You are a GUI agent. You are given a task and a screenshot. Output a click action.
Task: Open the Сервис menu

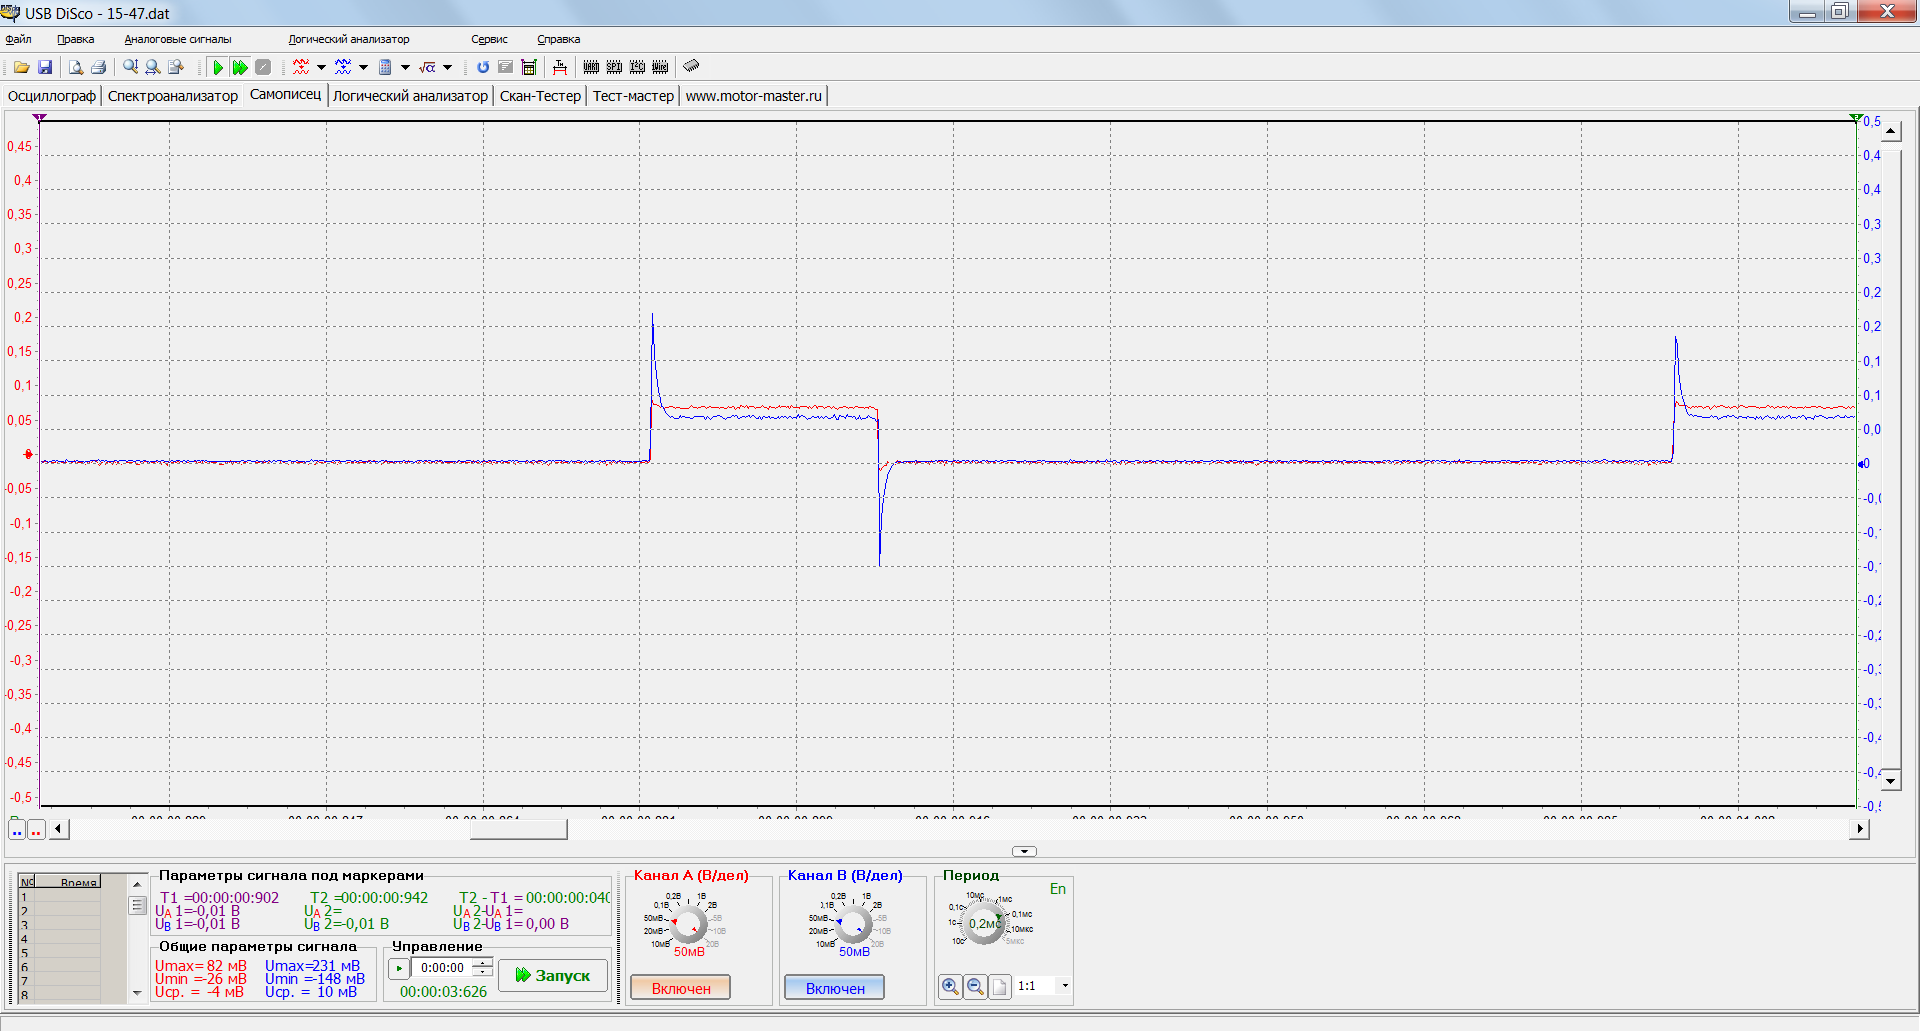[x=489, y=39]
